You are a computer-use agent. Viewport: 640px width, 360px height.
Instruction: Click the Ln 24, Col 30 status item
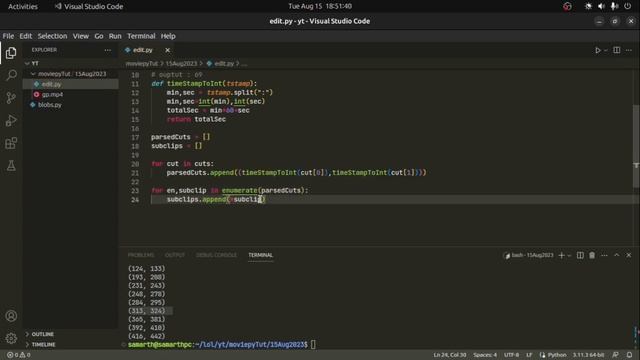coord(449,355)
